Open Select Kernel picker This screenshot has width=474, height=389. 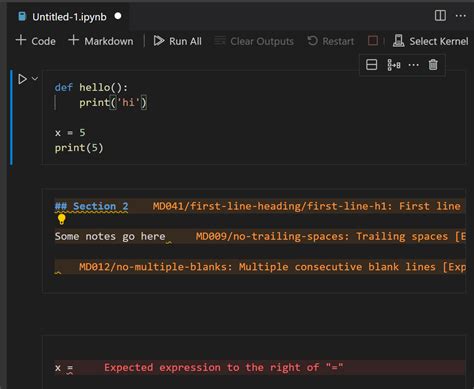(x=430, y=41)
